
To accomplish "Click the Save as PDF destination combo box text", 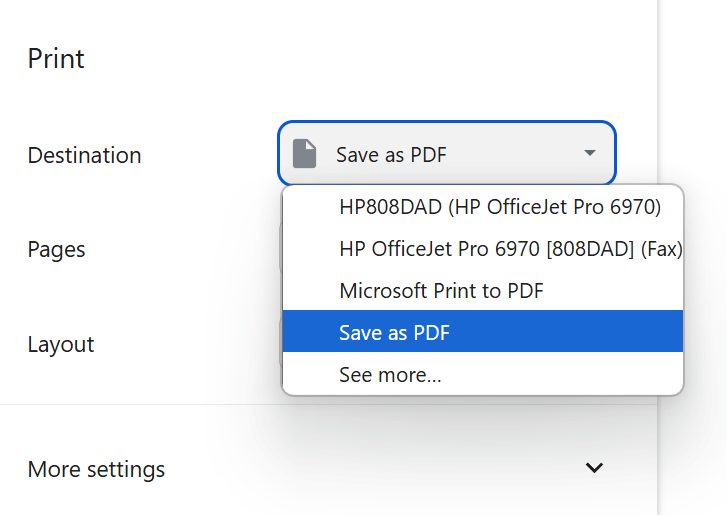I will coord(391,155).
